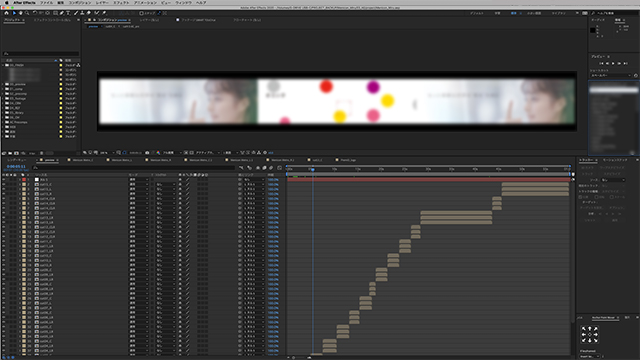Image resolution: width=640 pixels, height=360 pixels.
Task: Hide layer 2 using its eye icon
Action: coord(4,184)
